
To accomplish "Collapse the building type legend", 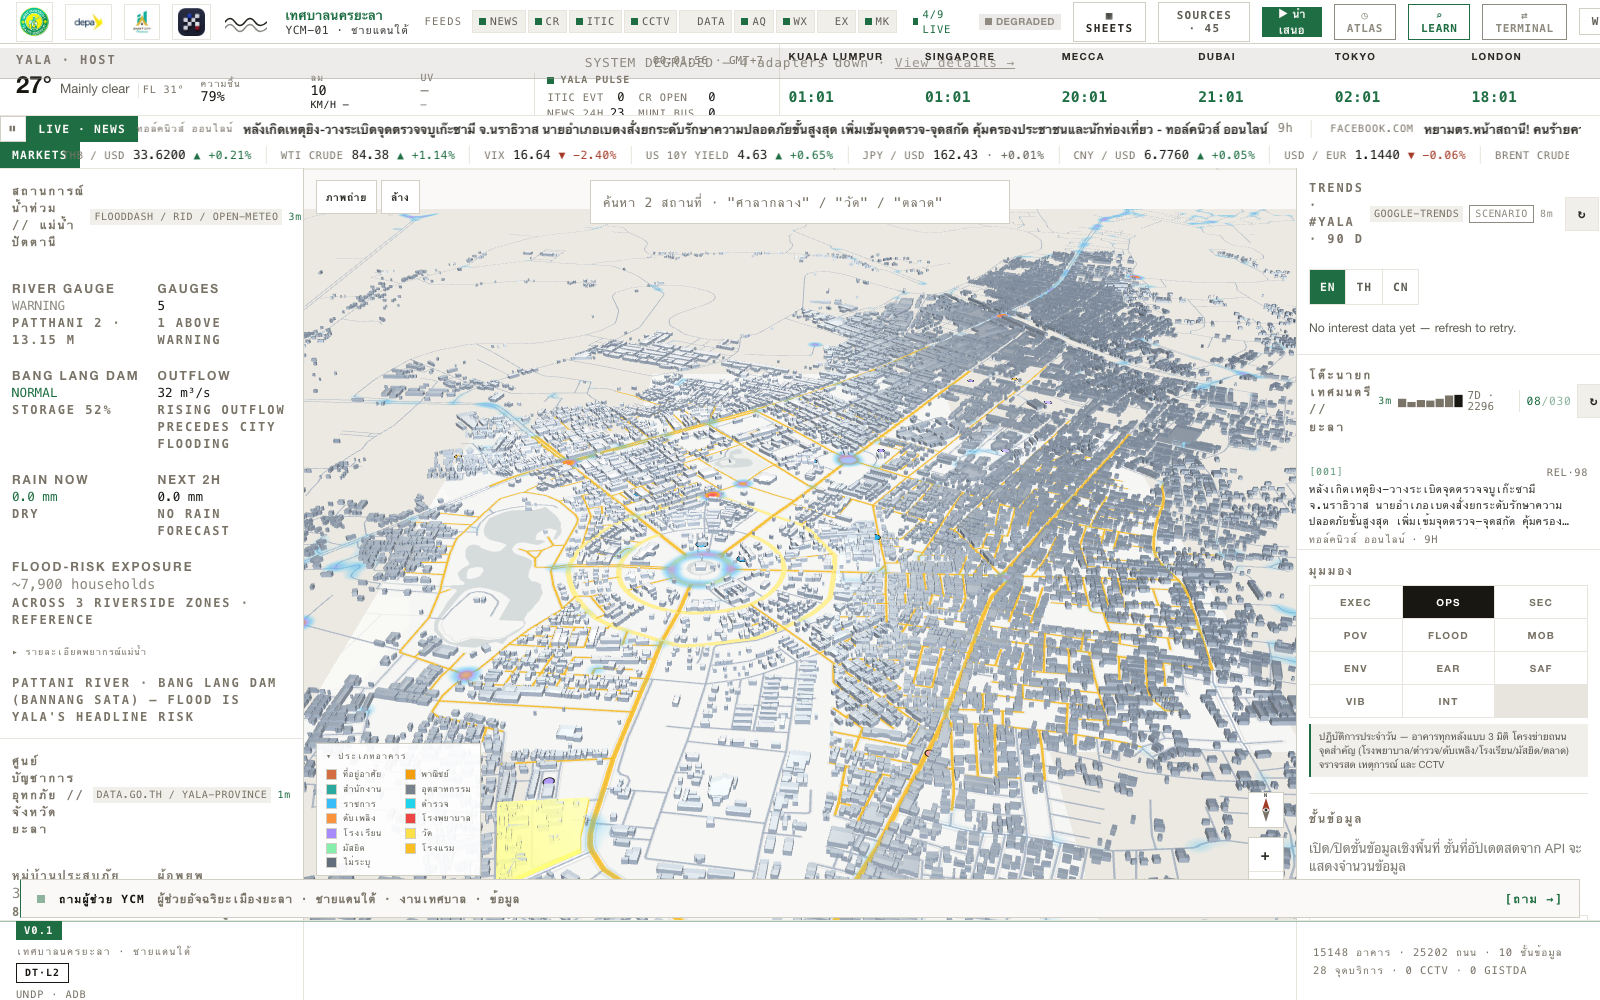I will click(366, 756).
